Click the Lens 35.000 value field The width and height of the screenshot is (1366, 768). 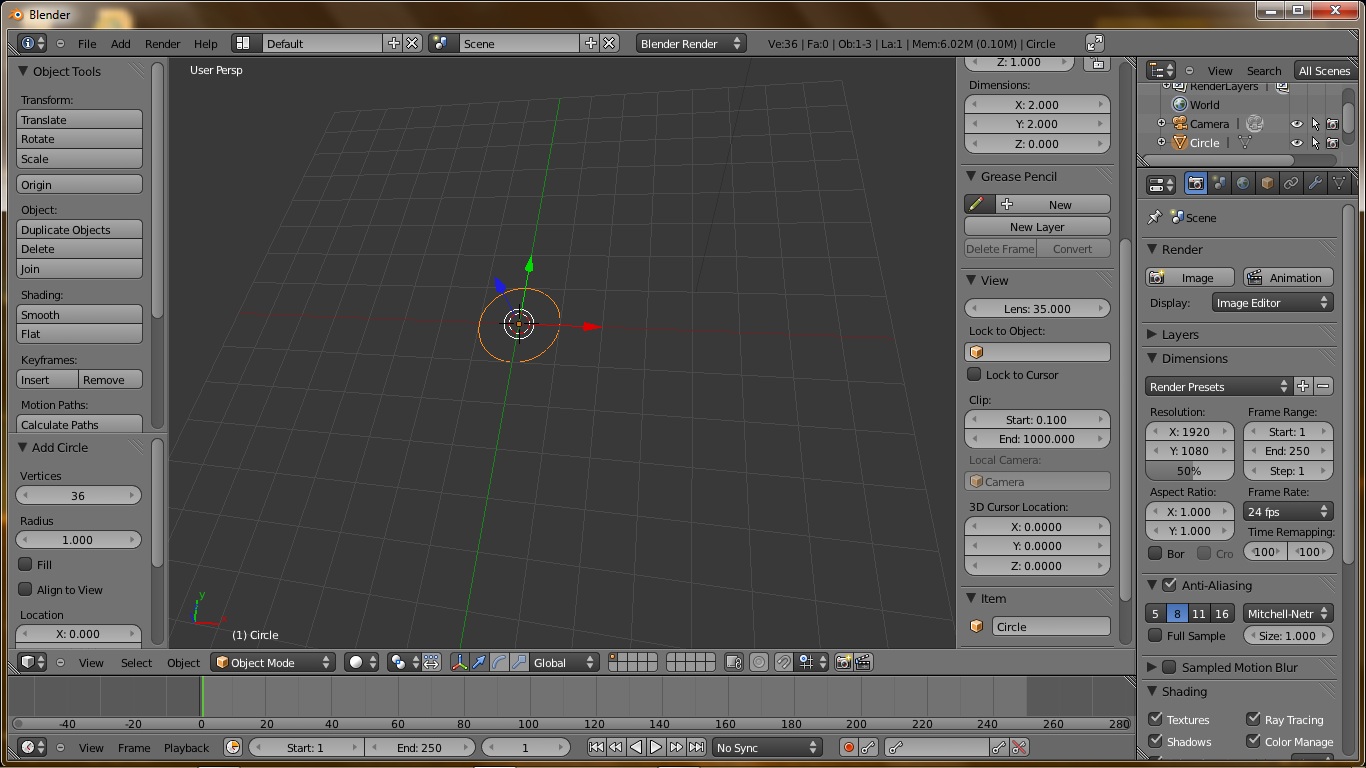coord(1037,308)
